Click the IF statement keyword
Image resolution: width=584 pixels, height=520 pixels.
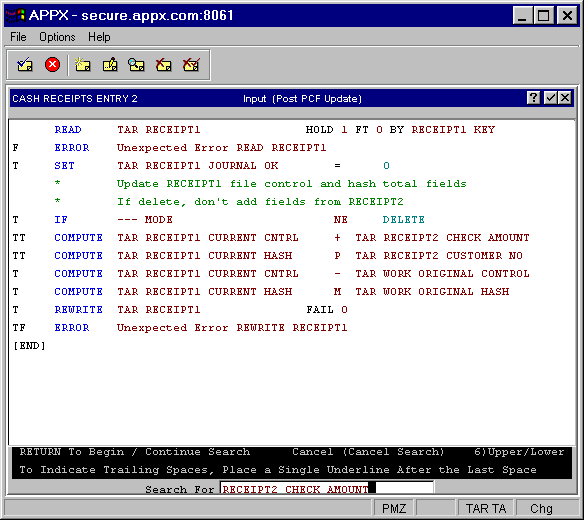[x=61, y=220]
